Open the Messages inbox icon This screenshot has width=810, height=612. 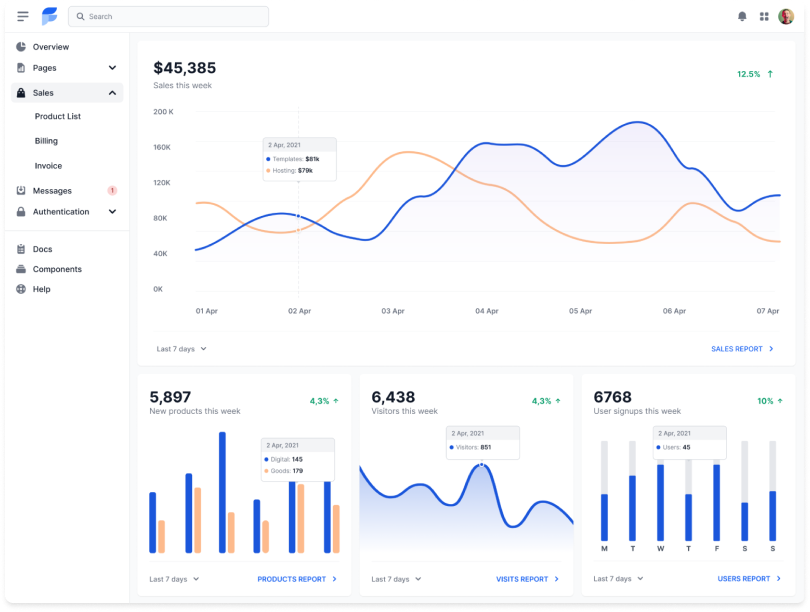coord(20,190)
